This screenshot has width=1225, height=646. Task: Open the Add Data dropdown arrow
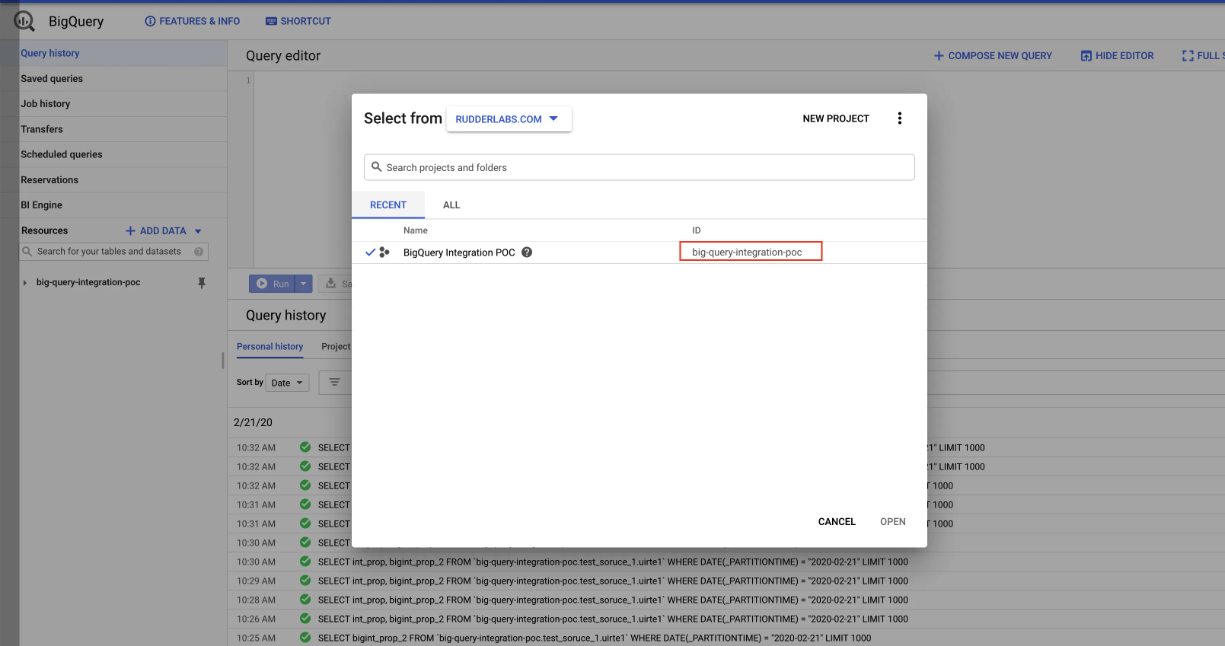click(x=198, y=231)
